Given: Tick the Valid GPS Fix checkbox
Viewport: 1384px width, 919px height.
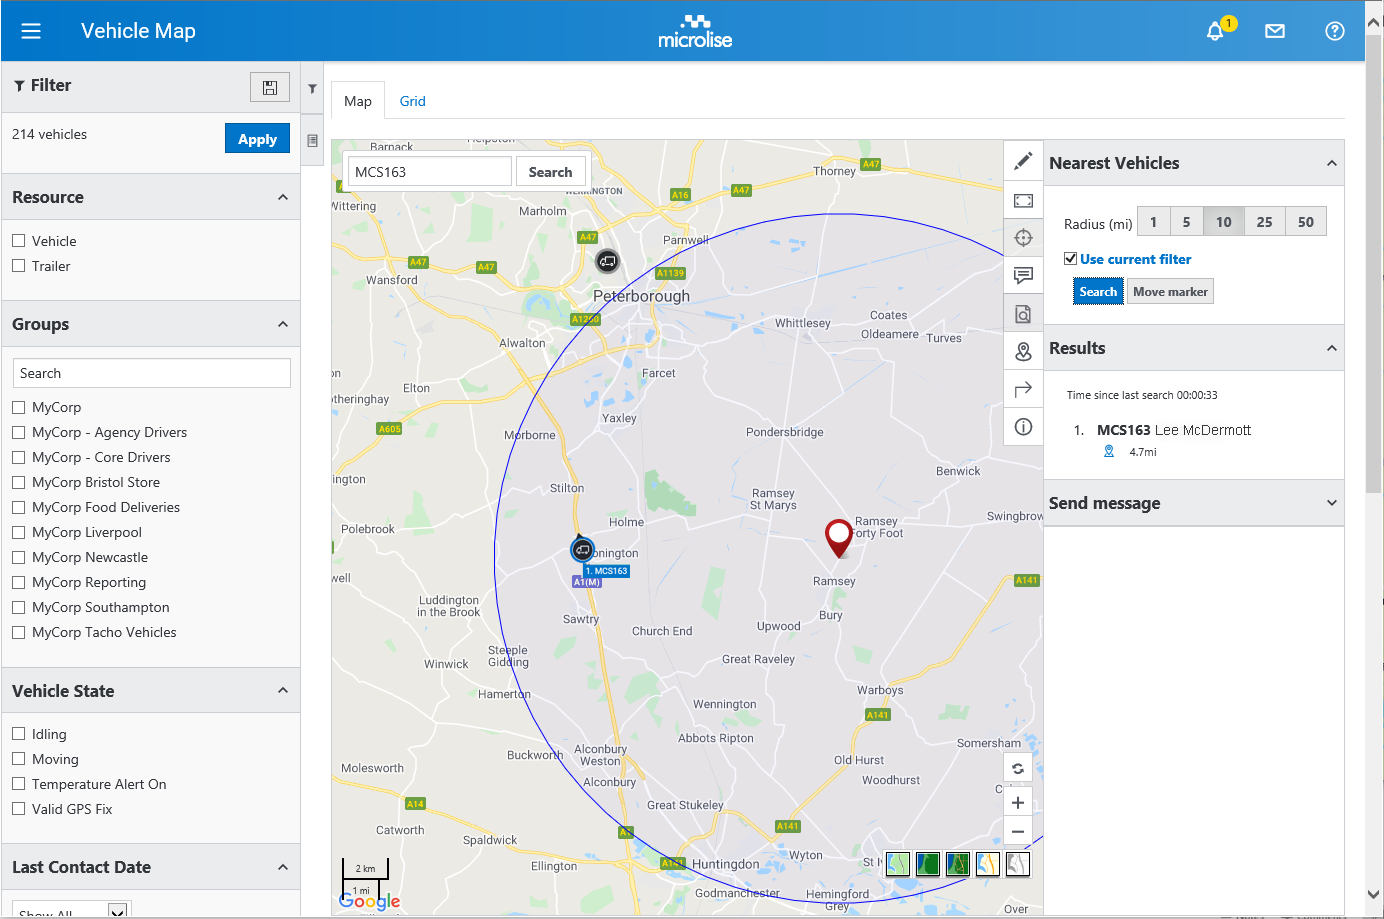Looking at the screenshot, I should click(x=18, y=808).
